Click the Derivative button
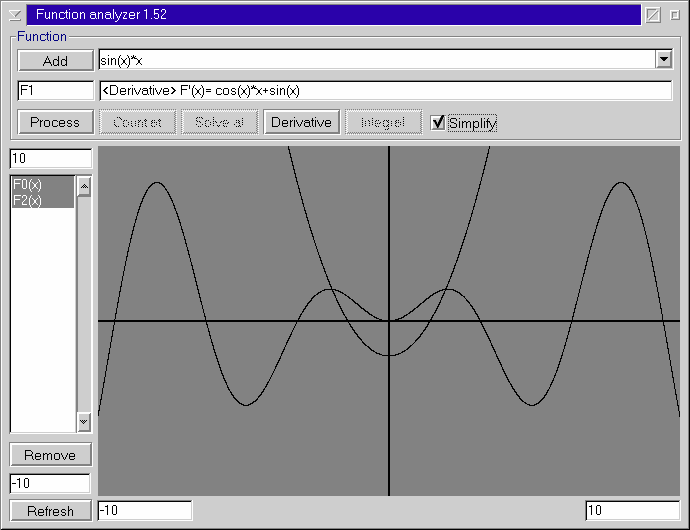This screenshot has height=530, width=690. point(301,122)
